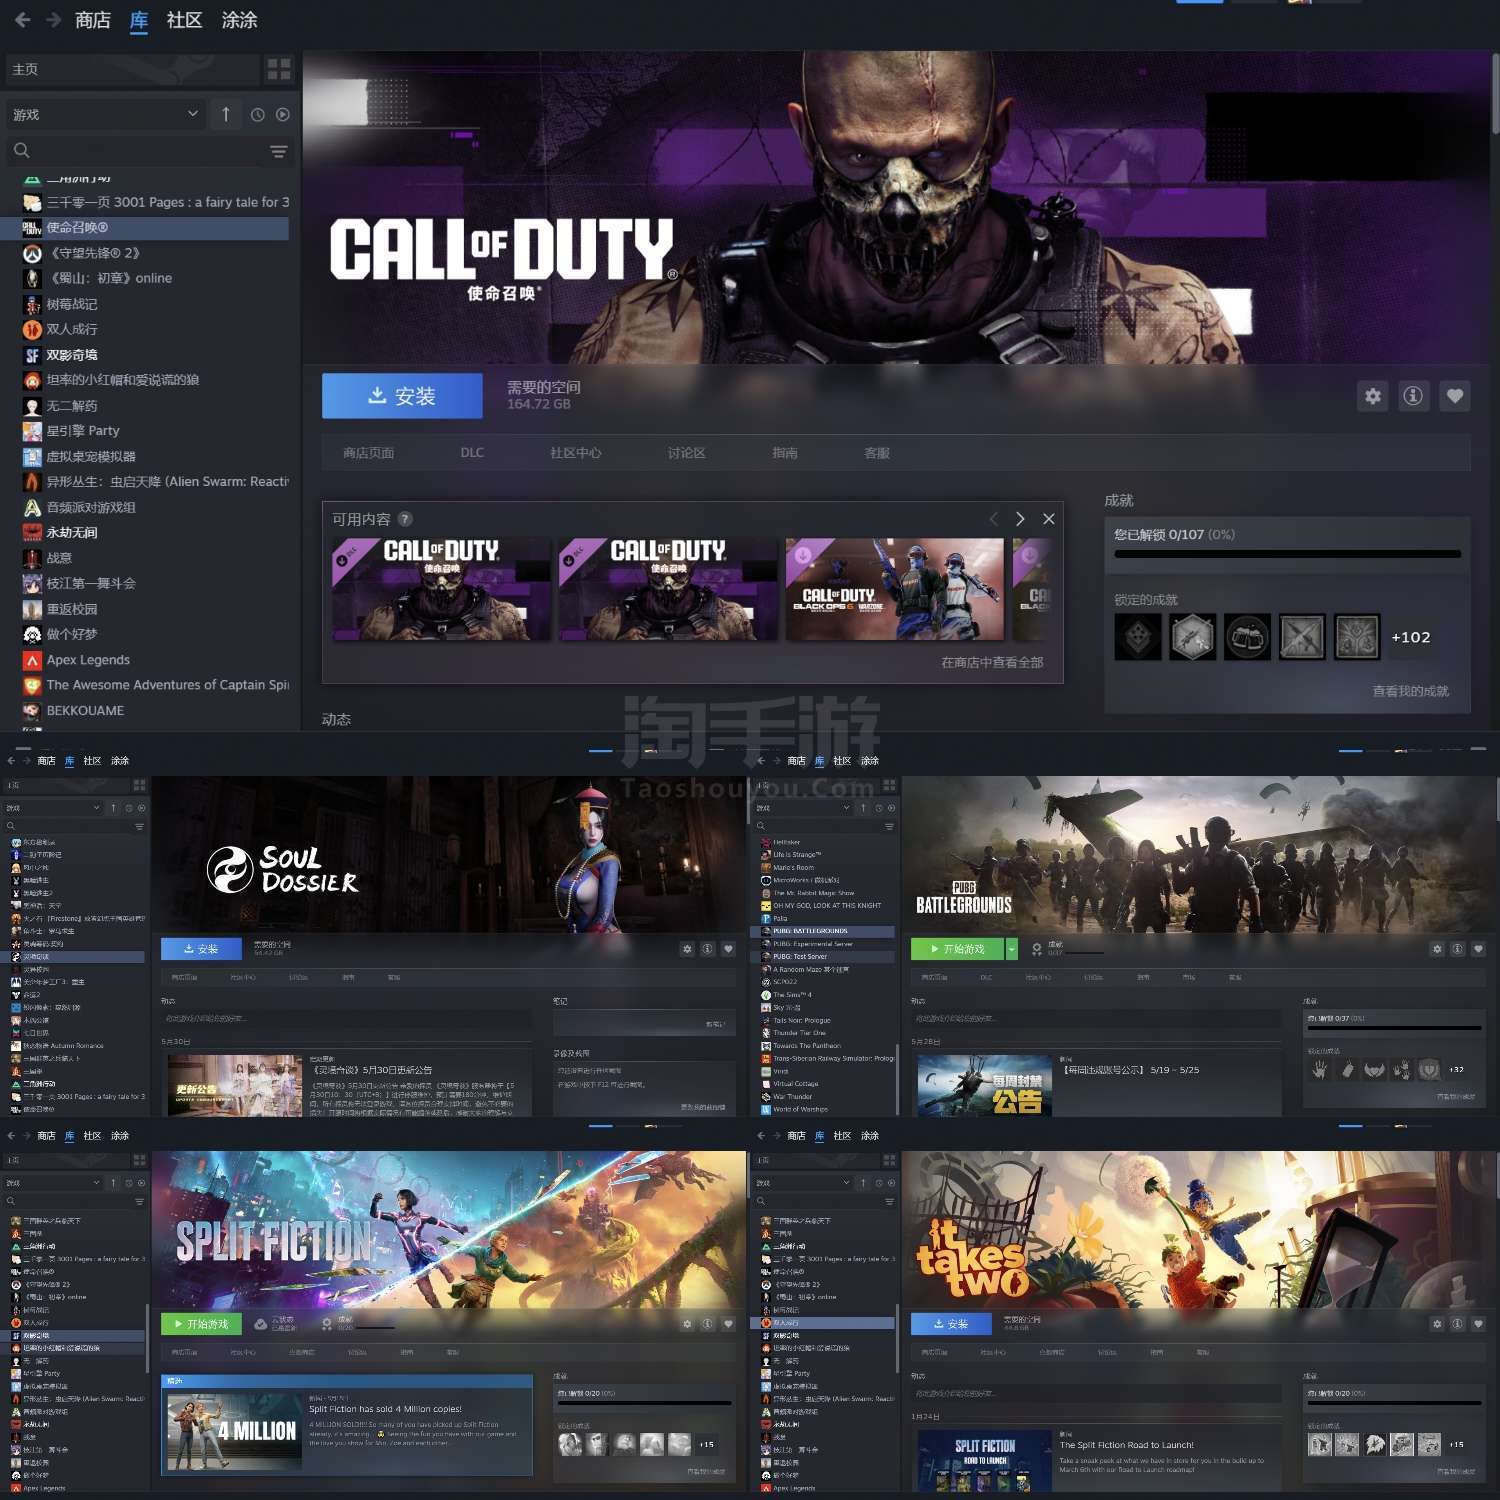Open 社区 menu in Call of Duty window
This screenshot has height=1500, width=1500.
(184, 20)
